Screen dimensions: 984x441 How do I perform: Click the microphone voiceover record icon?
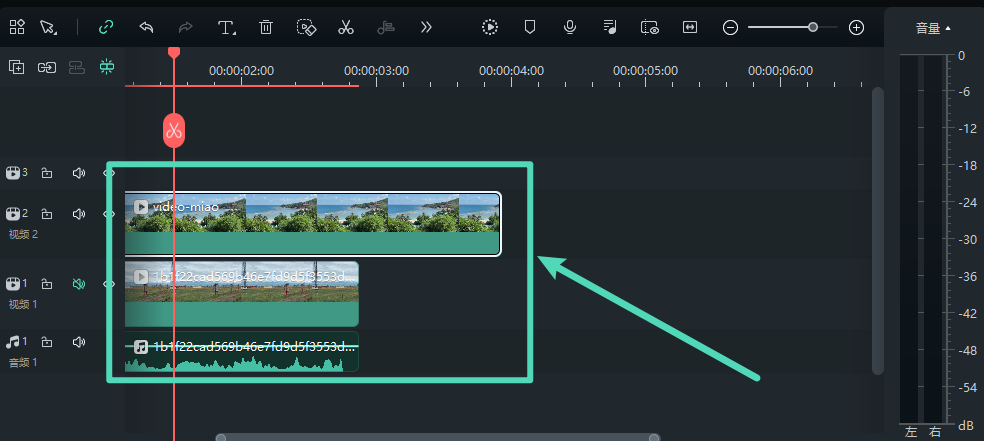570,27
